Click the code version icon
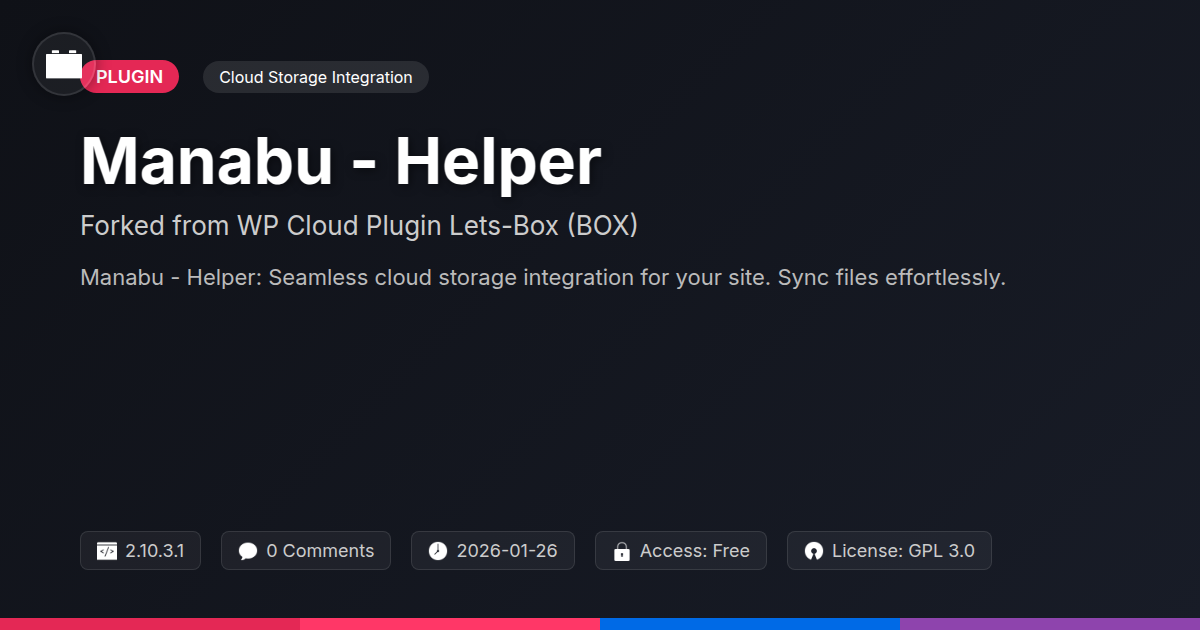This screenshot has width=1200, height=630. tap(107, 551)
